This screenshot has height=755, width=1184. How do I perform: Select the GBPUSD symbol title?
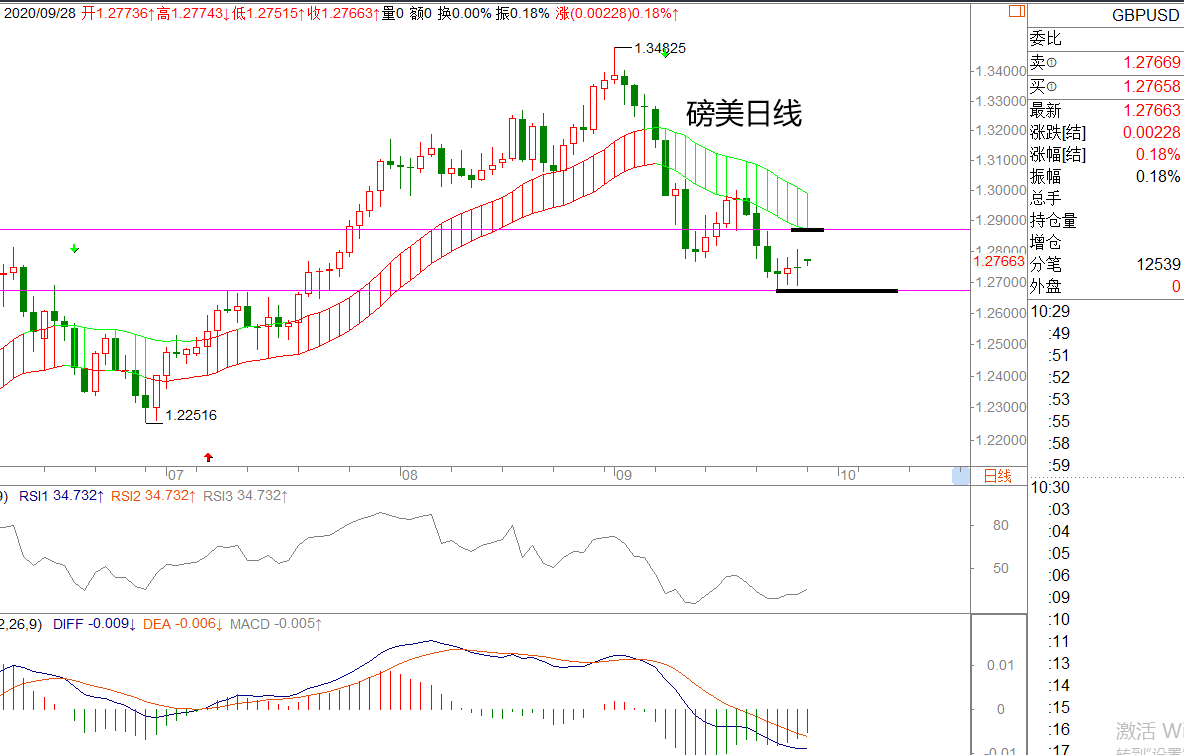(x=1145, y=15)
